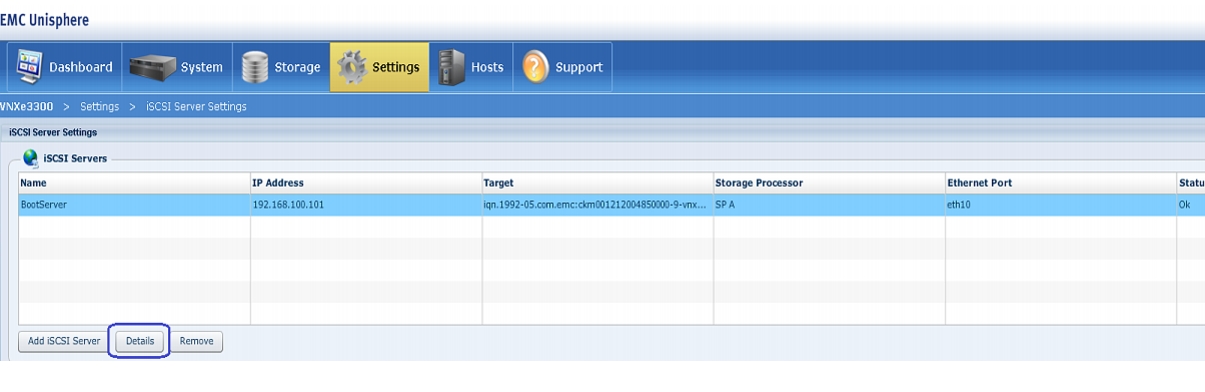Image resolution: width=1205 pixels, height=392 pixels.
Task: Sort by the Ethernet Port column header
Action: [1062, 183]
